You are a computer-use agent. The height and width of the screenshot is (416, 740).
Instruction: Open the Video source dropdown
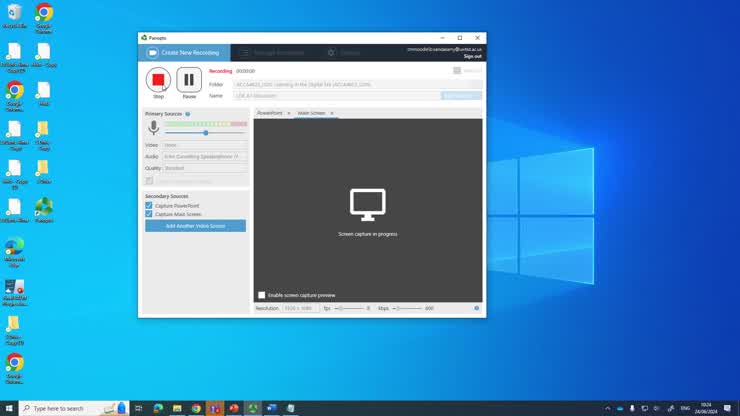204,145
